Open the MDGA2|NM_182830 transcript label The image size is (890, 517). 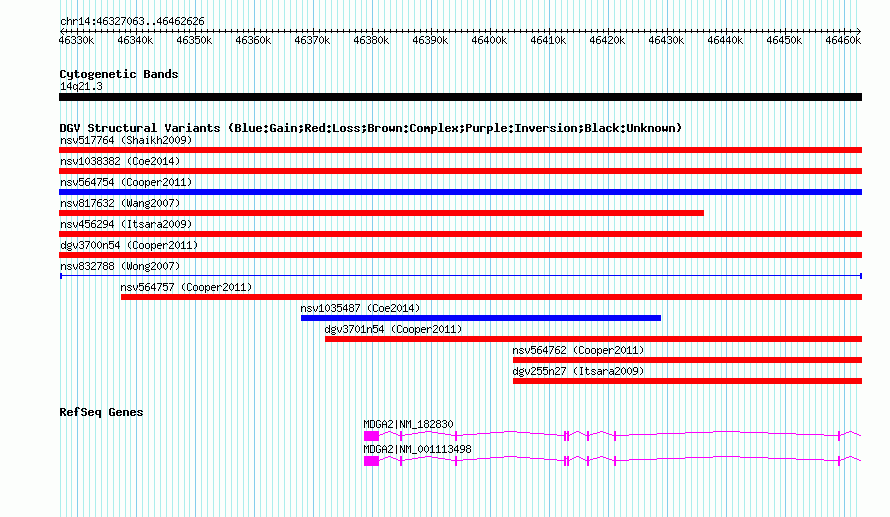pyautogui.click(x=409, y=424)
